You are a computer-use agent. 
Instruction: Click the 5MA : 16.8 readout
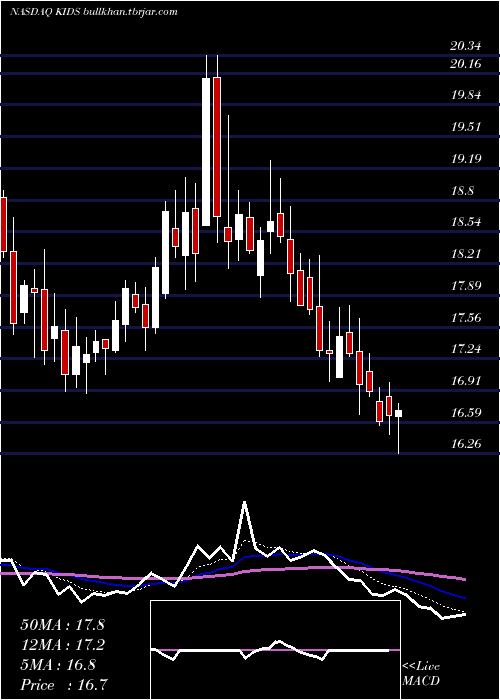[x=58, y=665]
